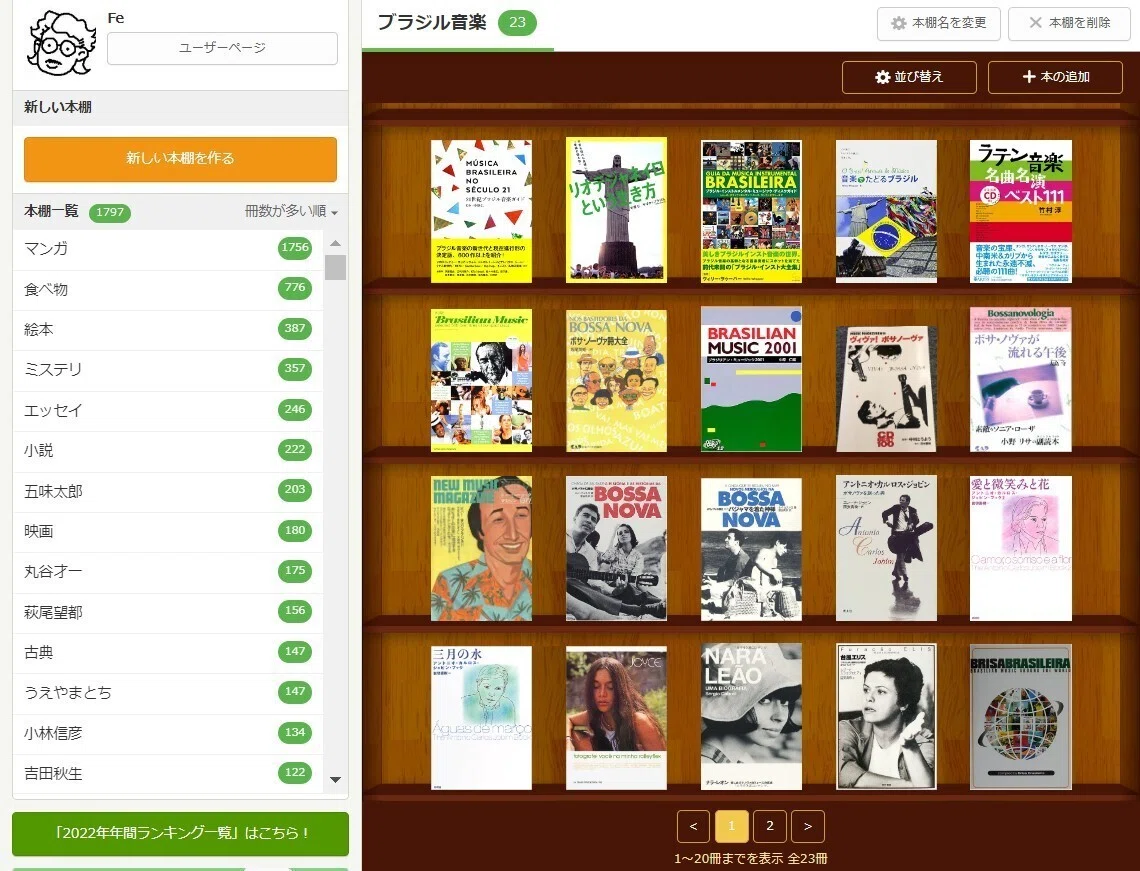Select the ブラジル音楽 shelf tab
The image size is (1140, 871).
point(457,23)
